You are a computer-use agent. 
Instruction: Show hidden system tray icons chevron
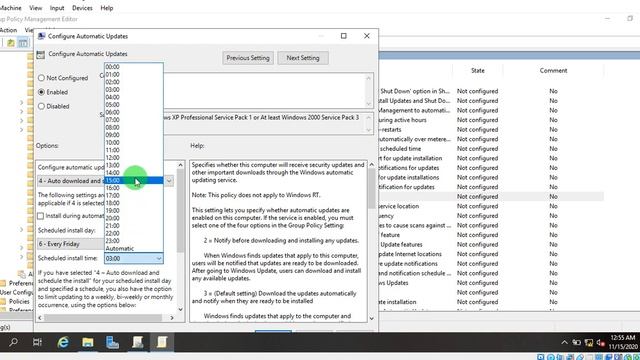[564, 342]
